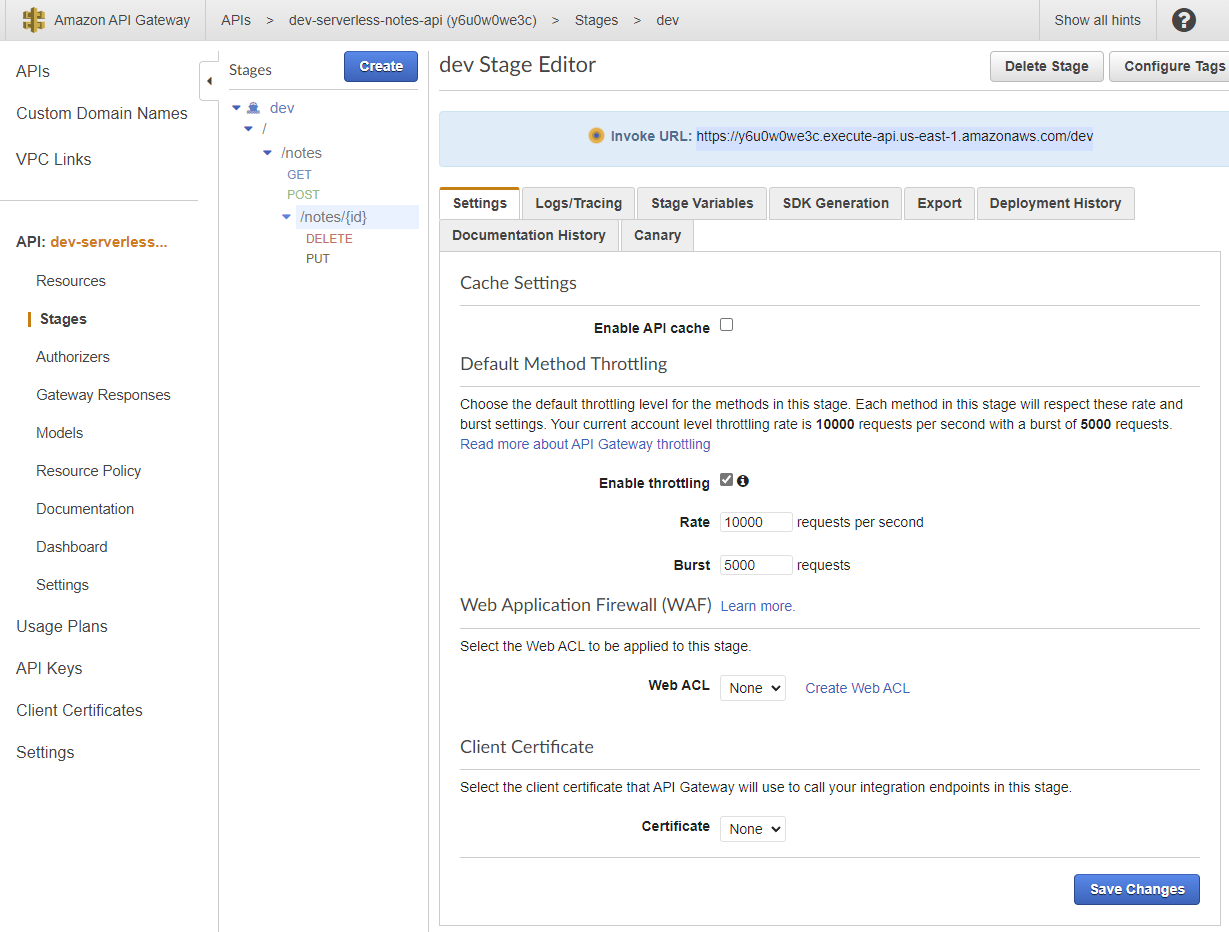Screen dimensions: 1229x932
Task: Toggle the Enable API cache checkbox
Action: tap(727, 325)
